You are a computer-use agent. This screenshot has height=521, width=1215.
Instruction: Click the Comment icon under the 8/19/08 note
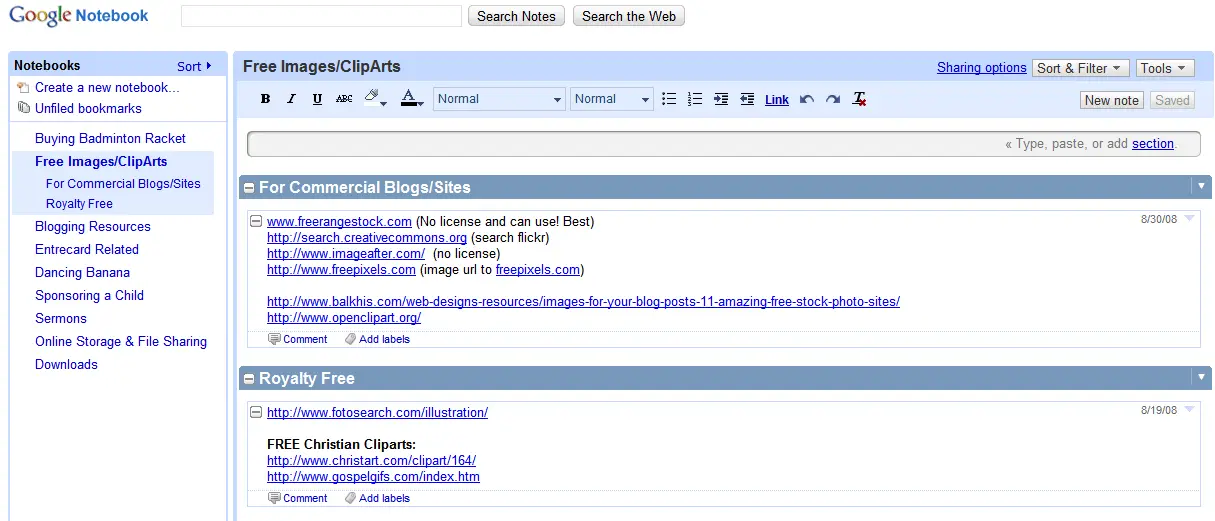click(x=275, y=498)
